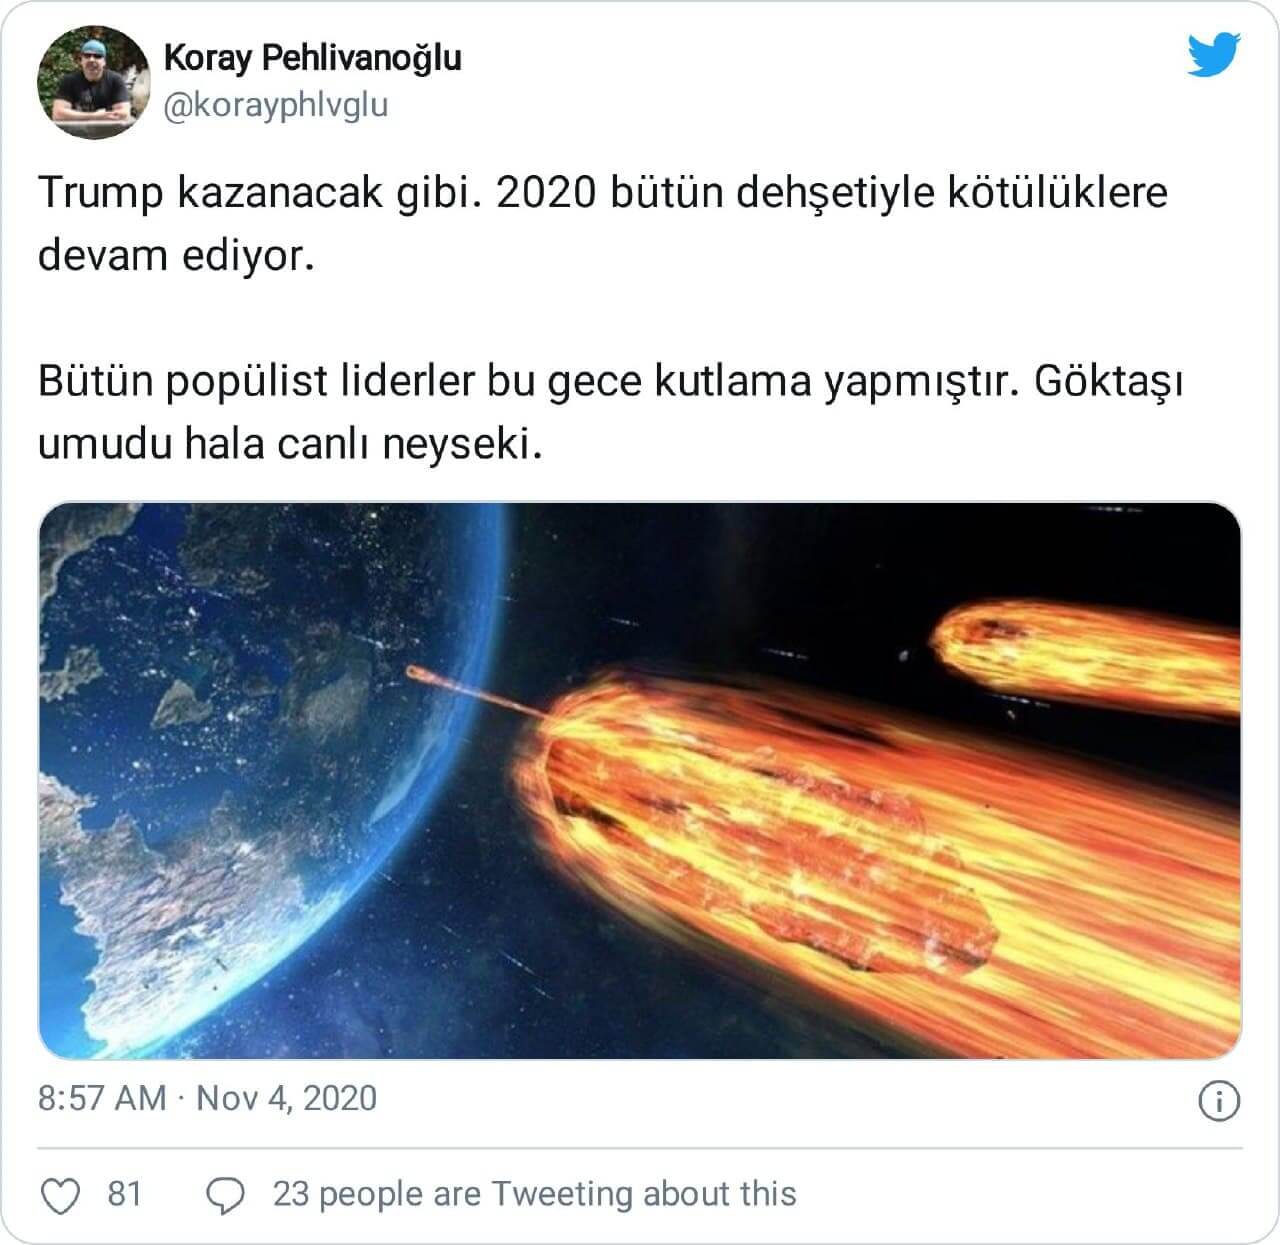
Task: Open the @korayphlvglu handle link
Action: [x=275, y=105]
